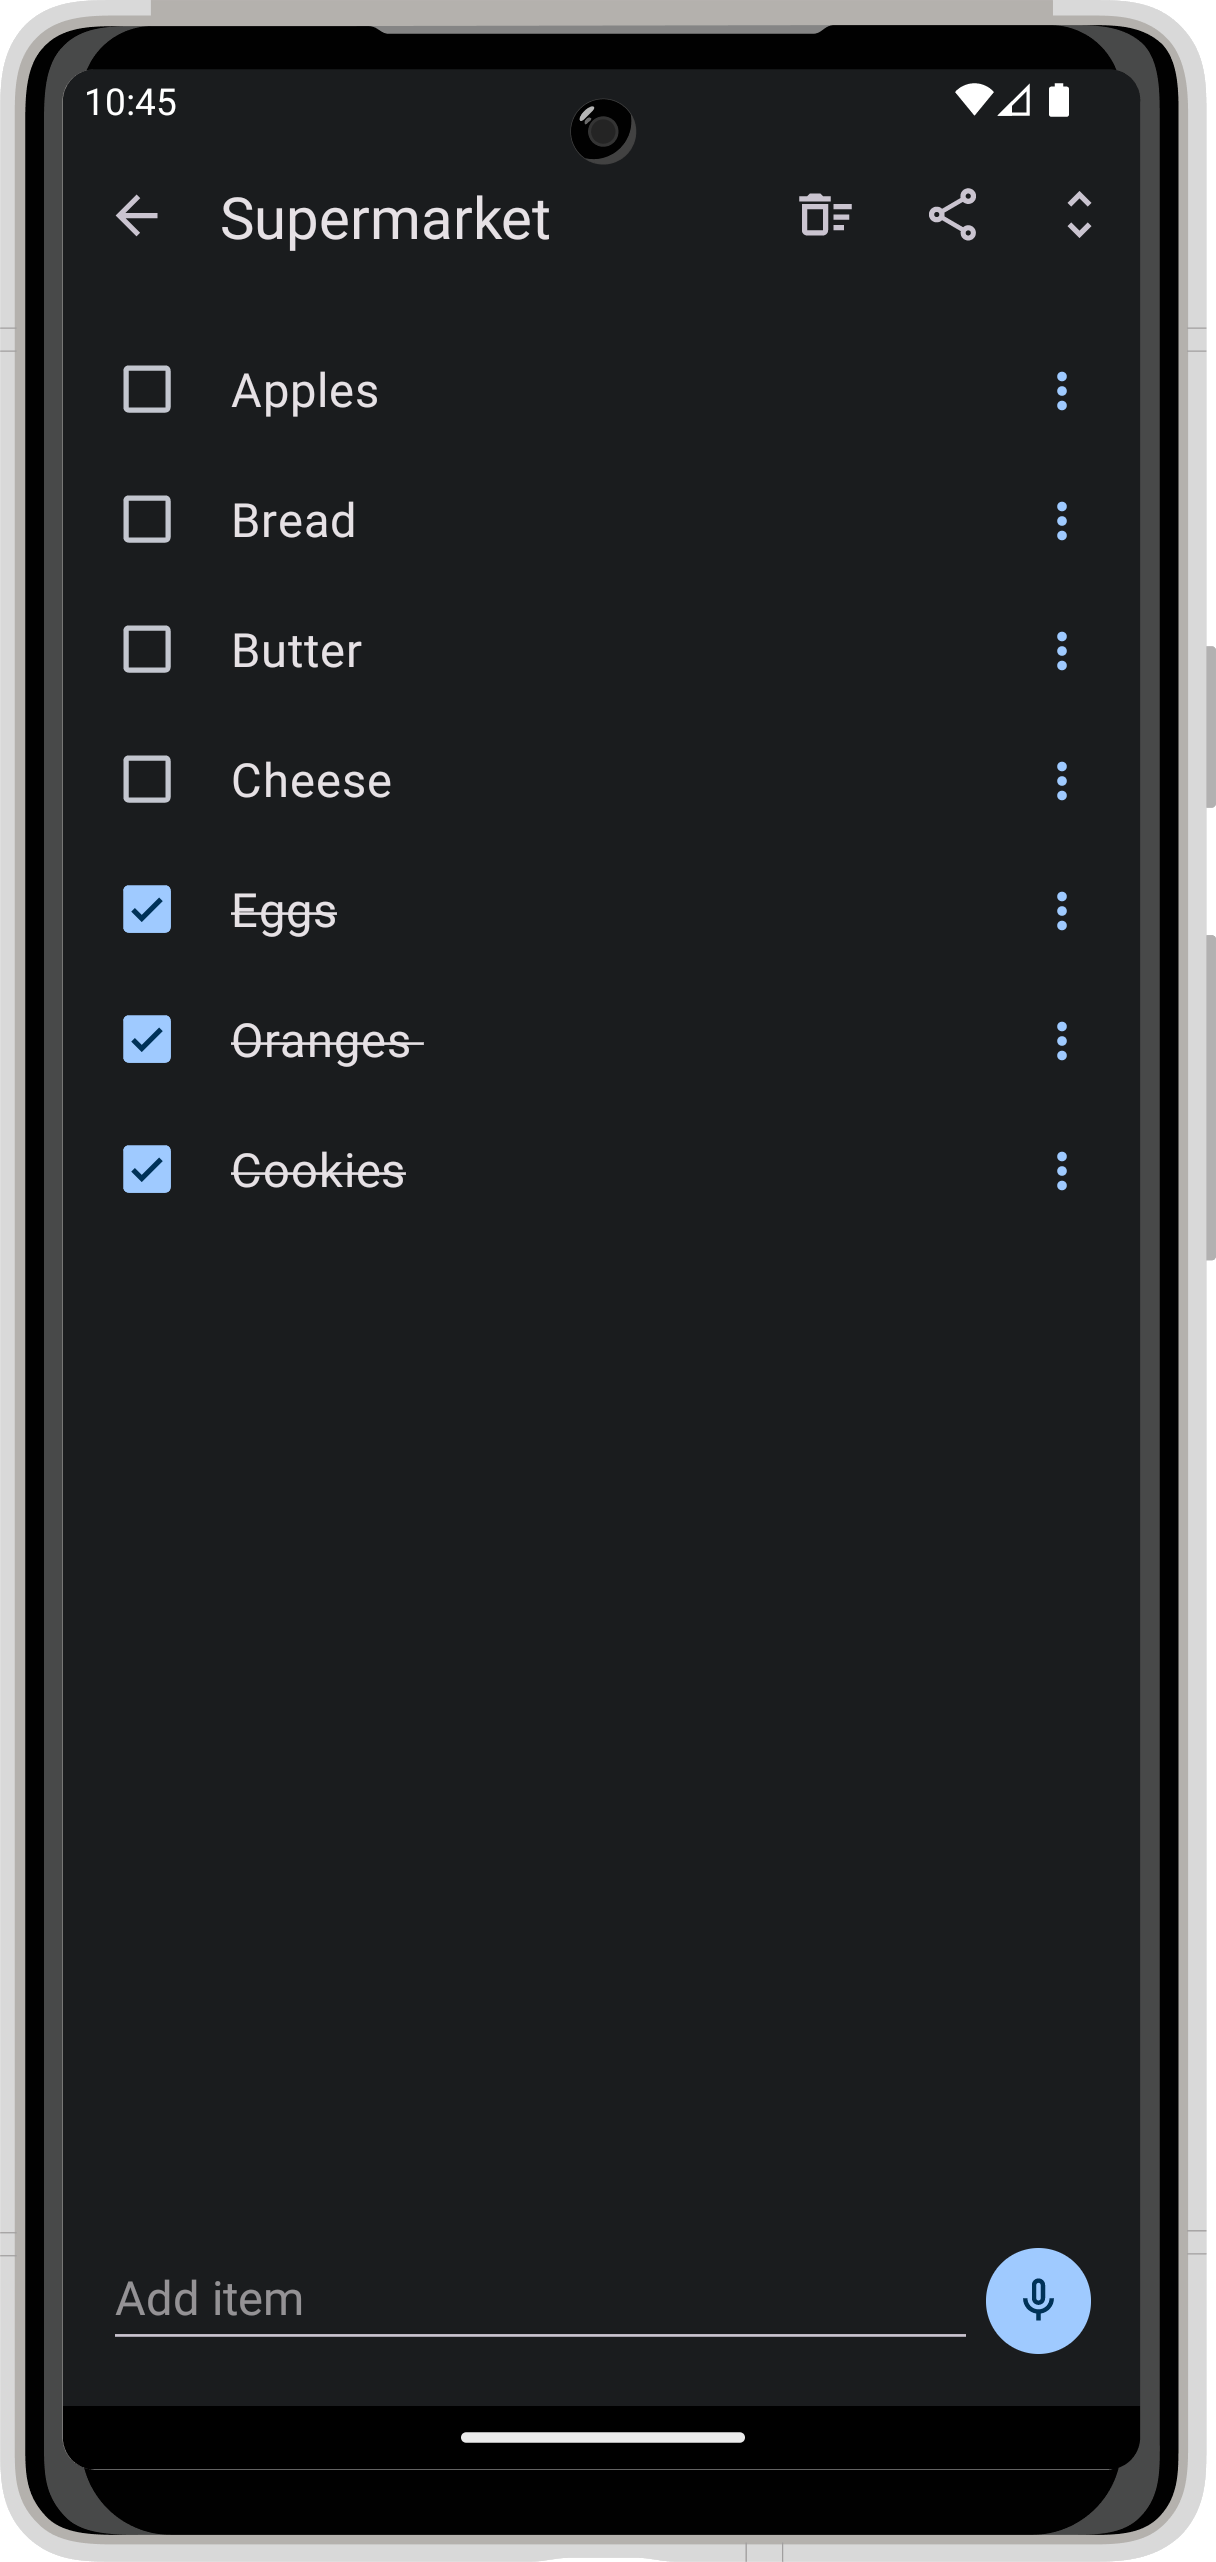
Task: Select the Cheese item label
Action: coord(312,781)
